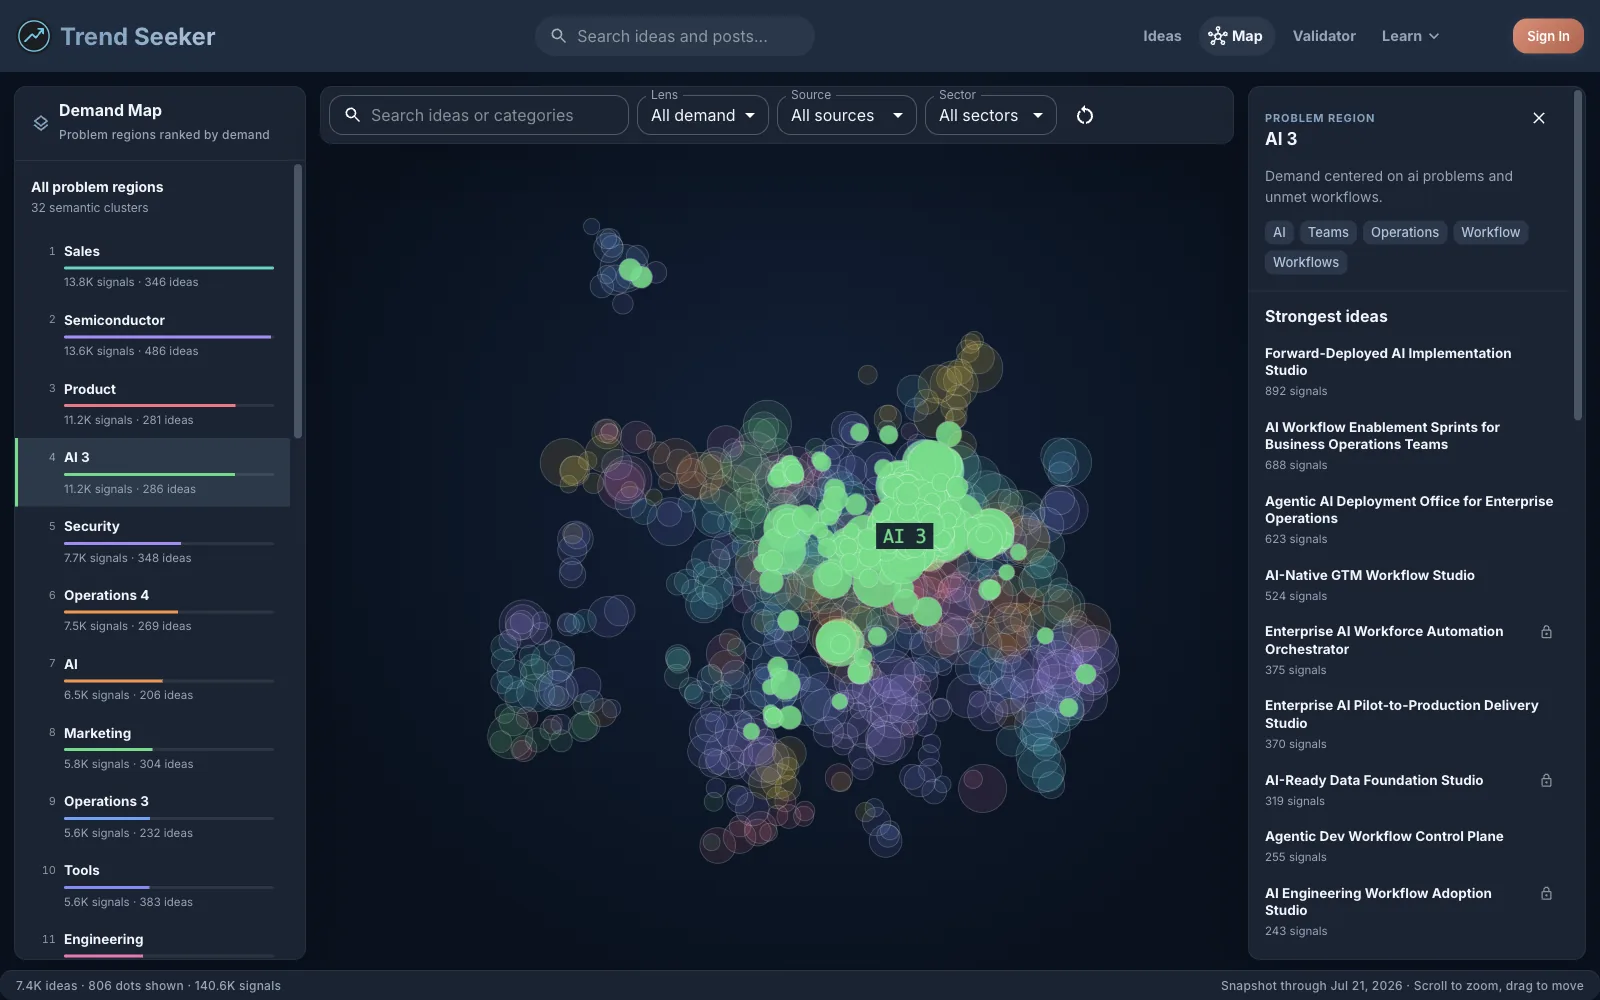Click the Demand Map layers icon
This screenshot has width=1600, height=1000.
41,123
